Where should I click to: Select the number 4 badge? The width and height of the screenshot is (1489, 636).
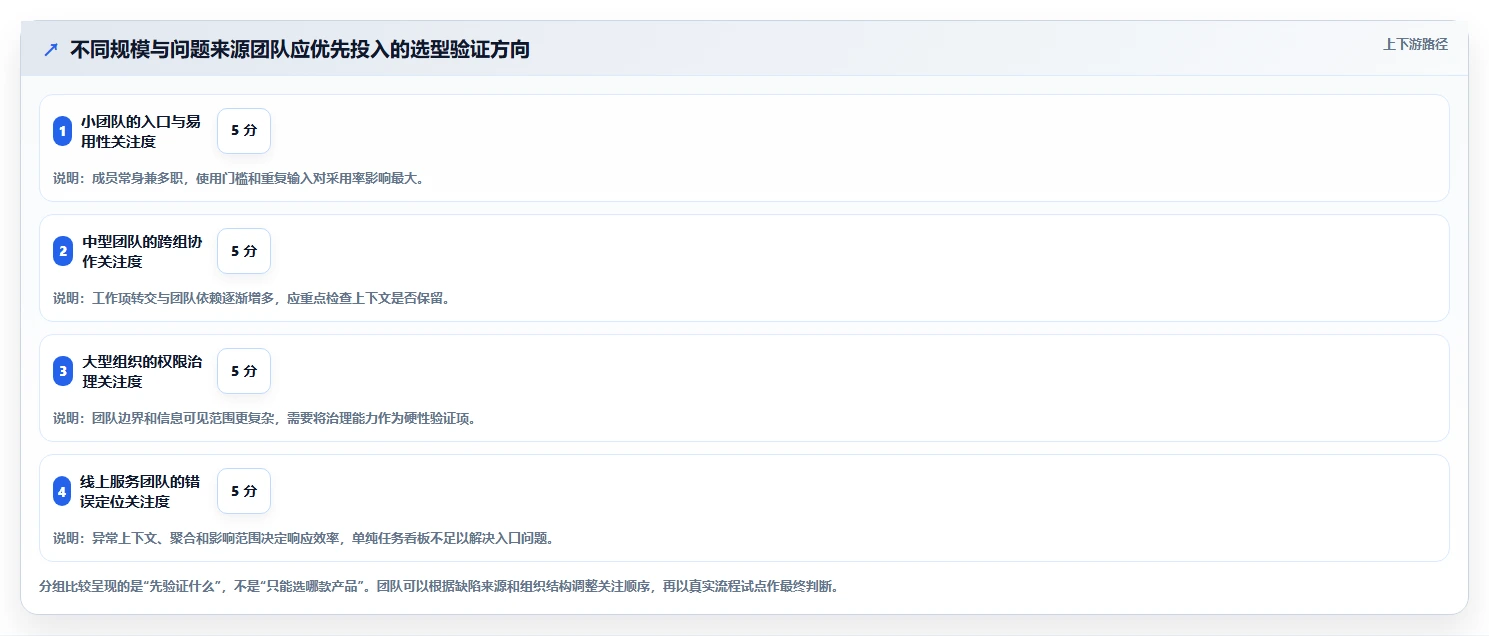(63, 491)
